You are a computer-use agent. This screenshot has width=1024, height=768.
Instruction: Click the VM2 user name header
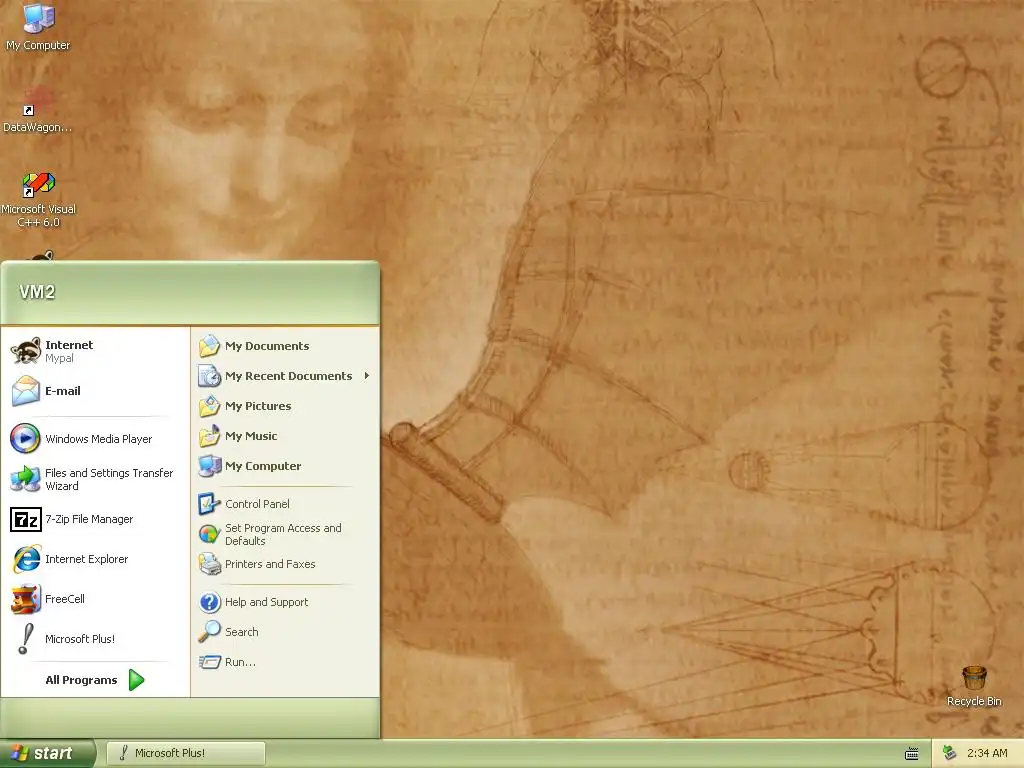[37, 292]
